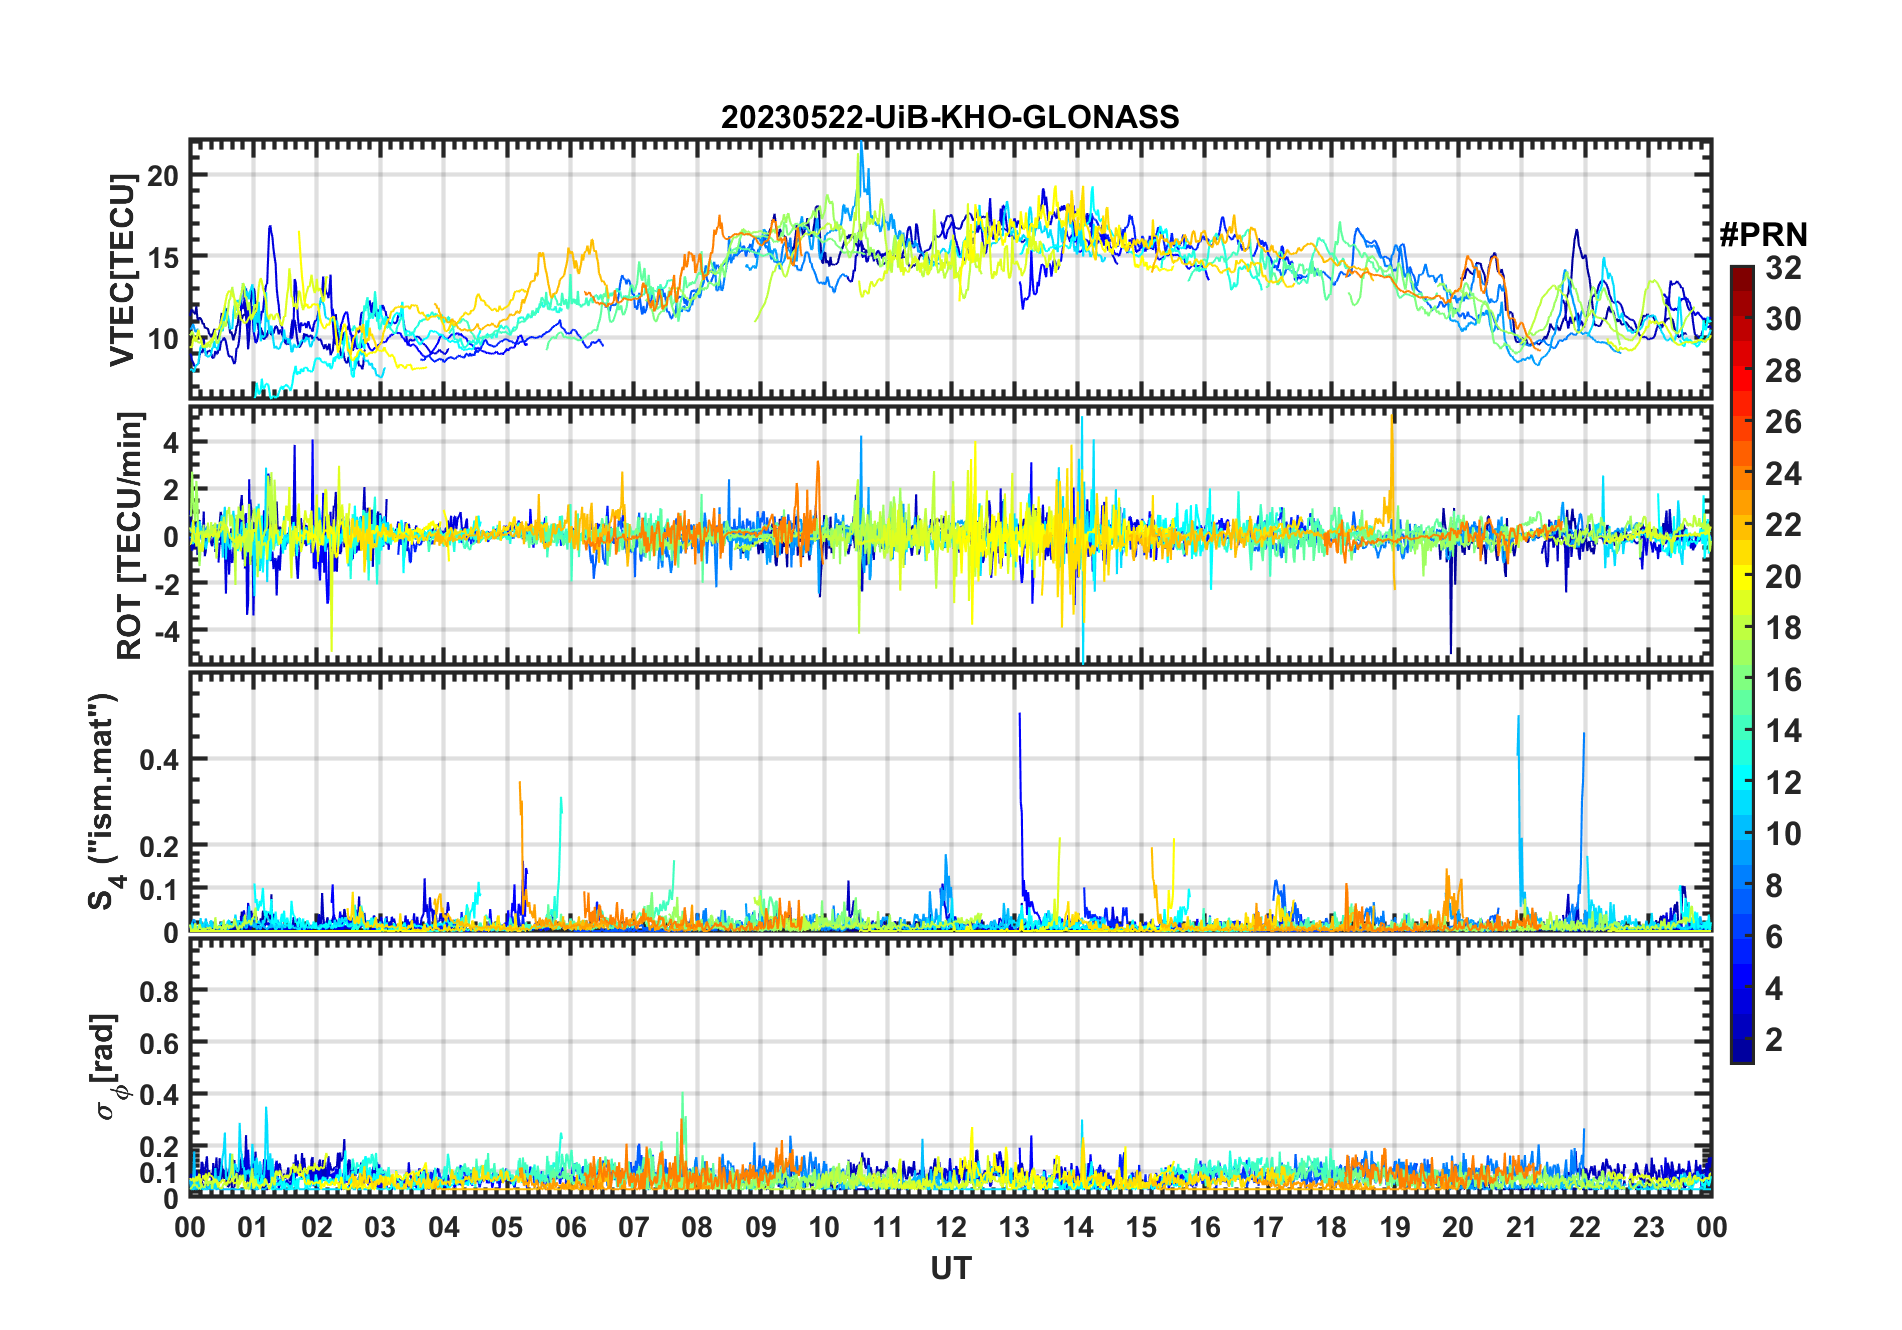Click the colorbar tick label 32
This screenshot has width=1902, height=1330.
click(x=1782, y=268)
